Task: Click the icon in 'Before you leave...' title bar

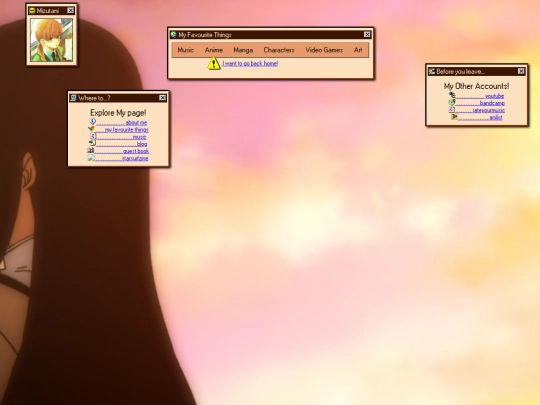Action: pyautogui.click(x=432, y=71)
